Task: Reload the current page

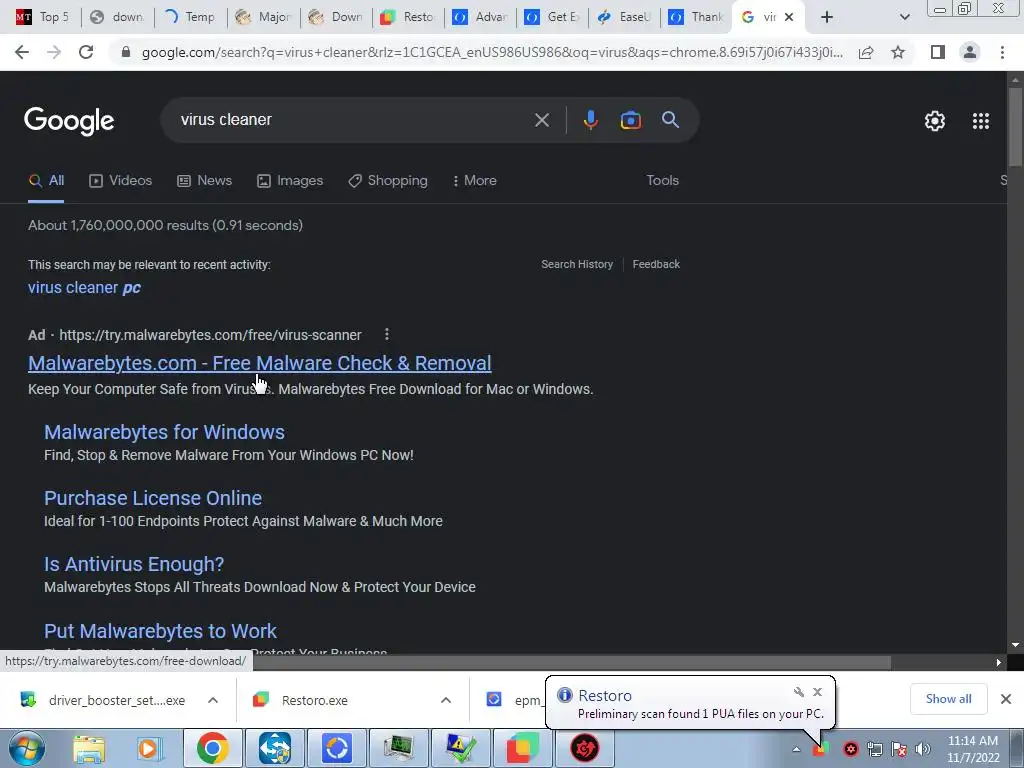Action: 86,52
